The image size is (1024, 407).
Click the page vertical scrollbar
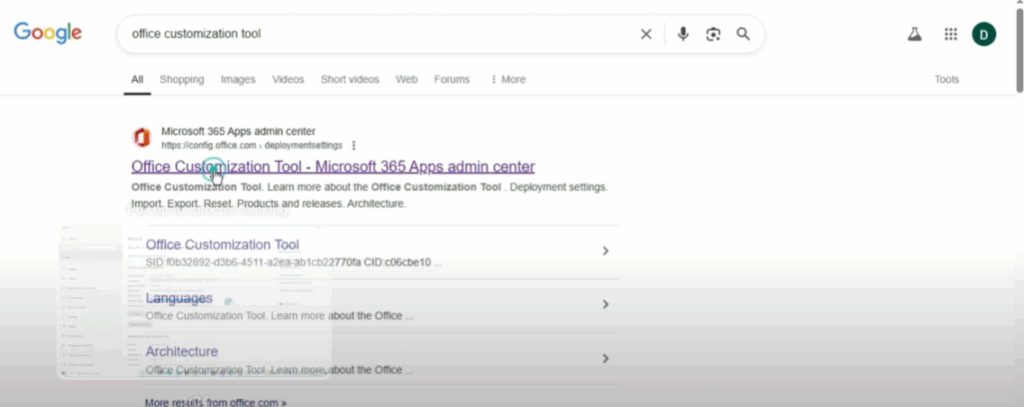1019,49
